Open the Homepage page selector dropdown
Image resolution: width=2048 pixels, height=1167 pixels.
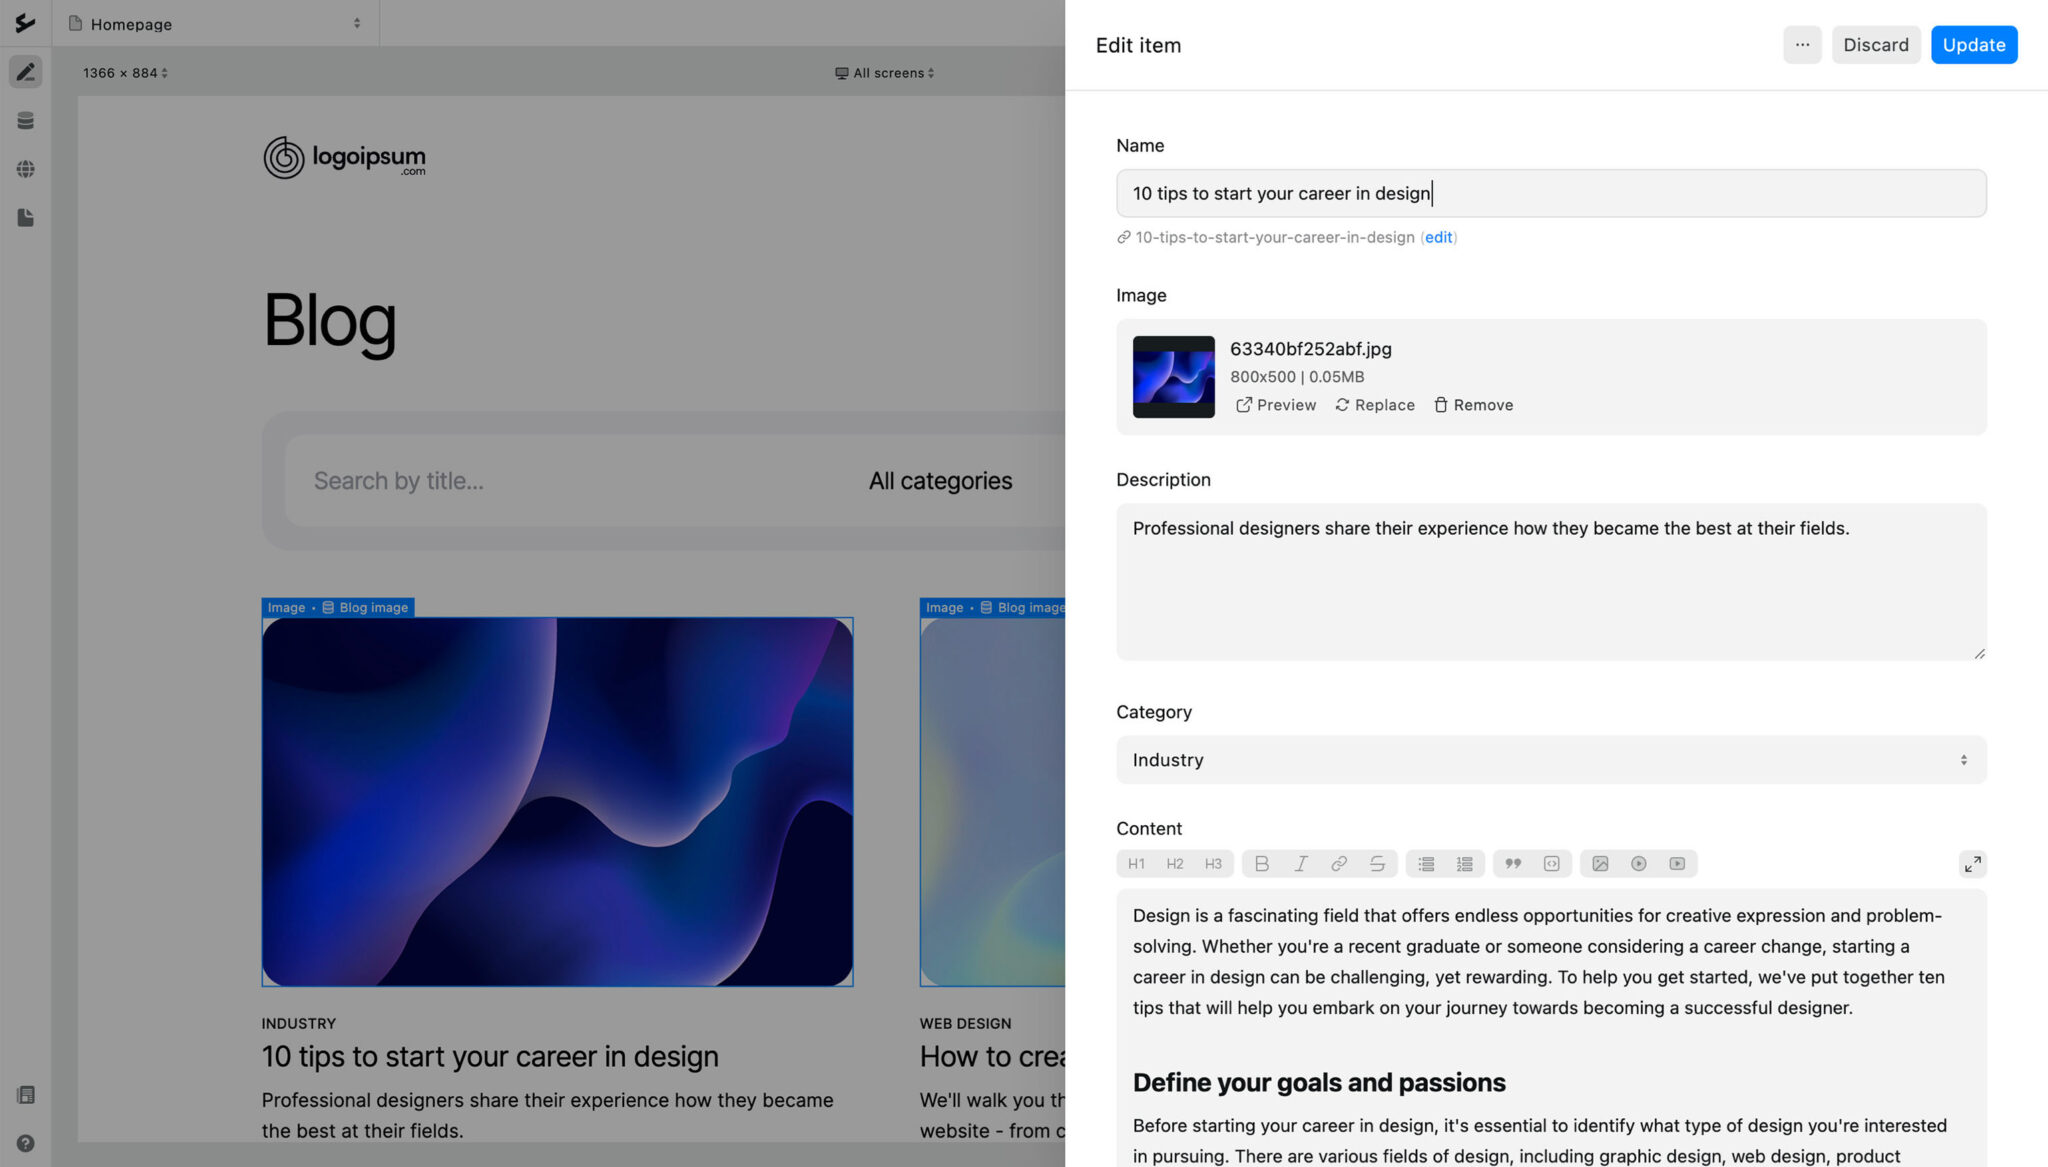click(216, 23)
